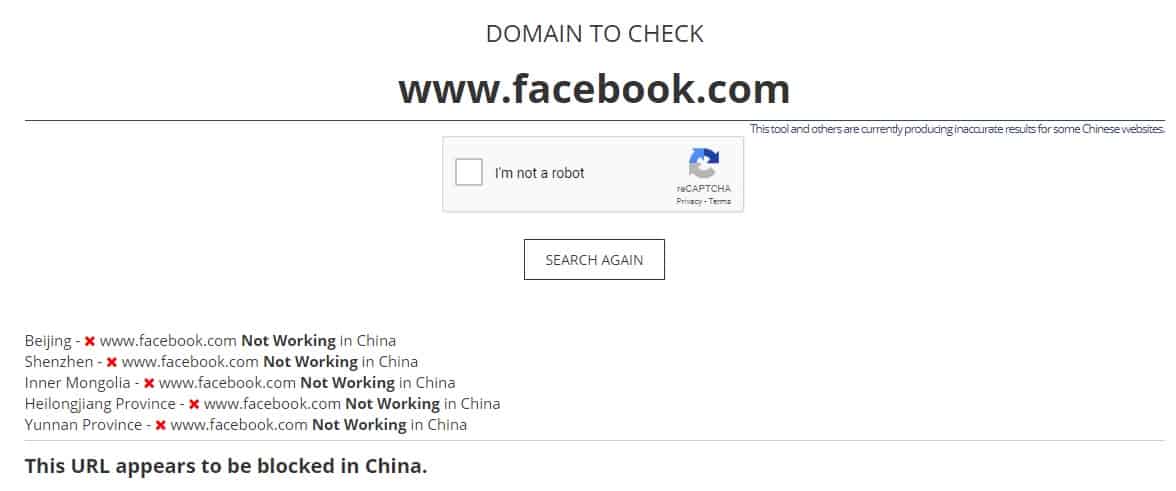
Task: Check the "I'm not a robot" checkbox
Action: pos(469,172)
